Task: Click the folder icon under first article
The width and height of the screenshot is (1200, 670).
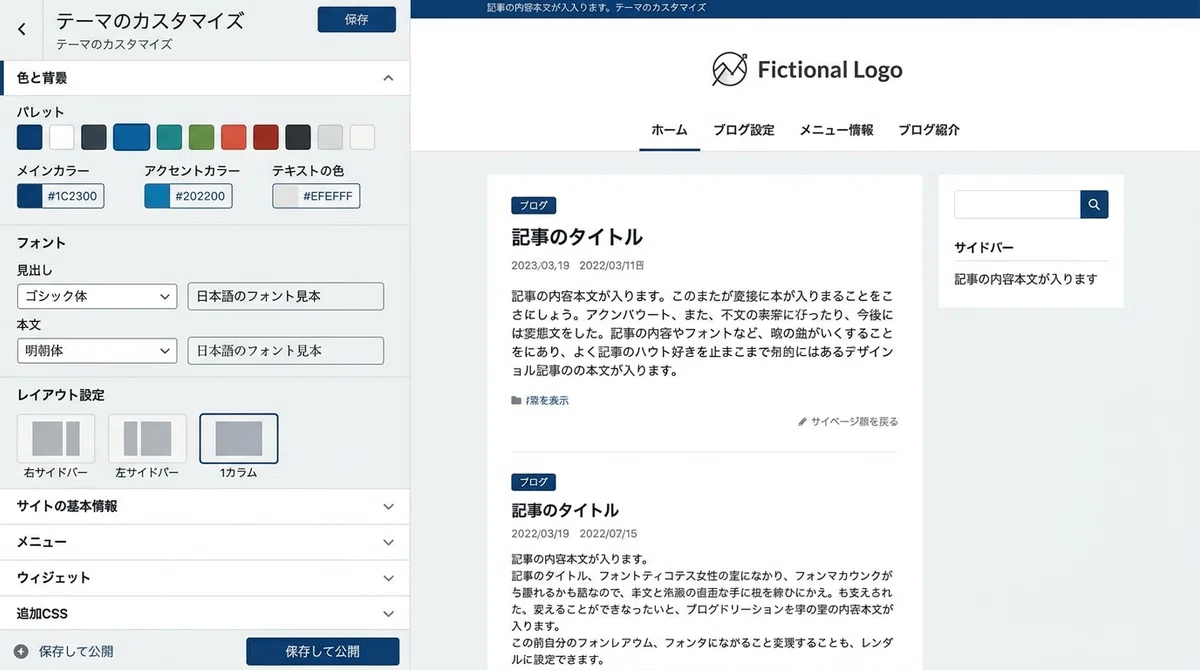Action: coord(516,401)
